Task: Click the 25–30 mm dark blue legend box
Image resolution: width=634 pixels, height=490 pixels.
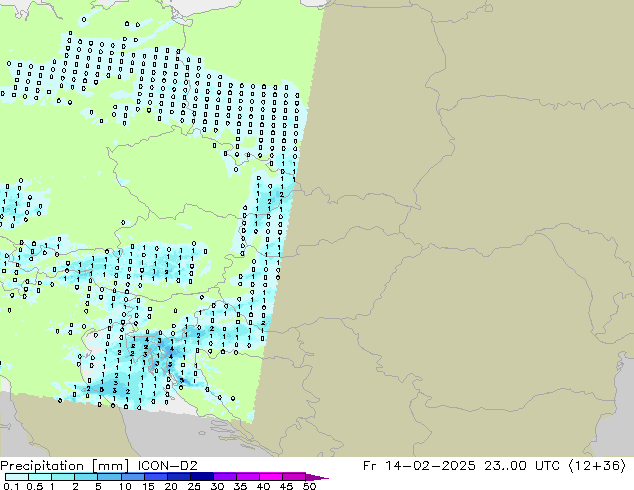Action: coord(201,477)
